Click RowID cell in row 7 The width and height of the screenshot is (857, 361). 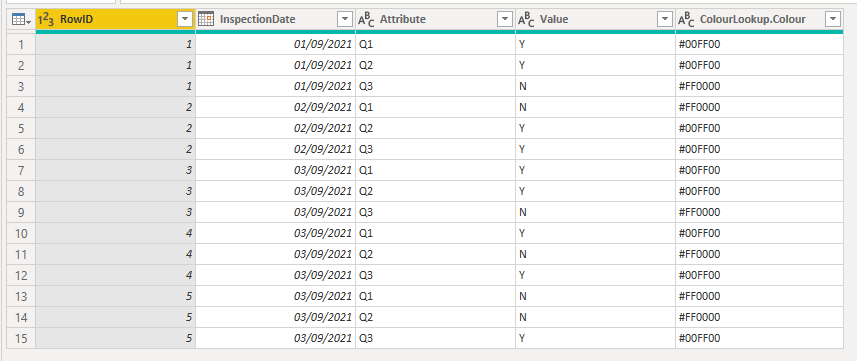[x=115, y=170]
